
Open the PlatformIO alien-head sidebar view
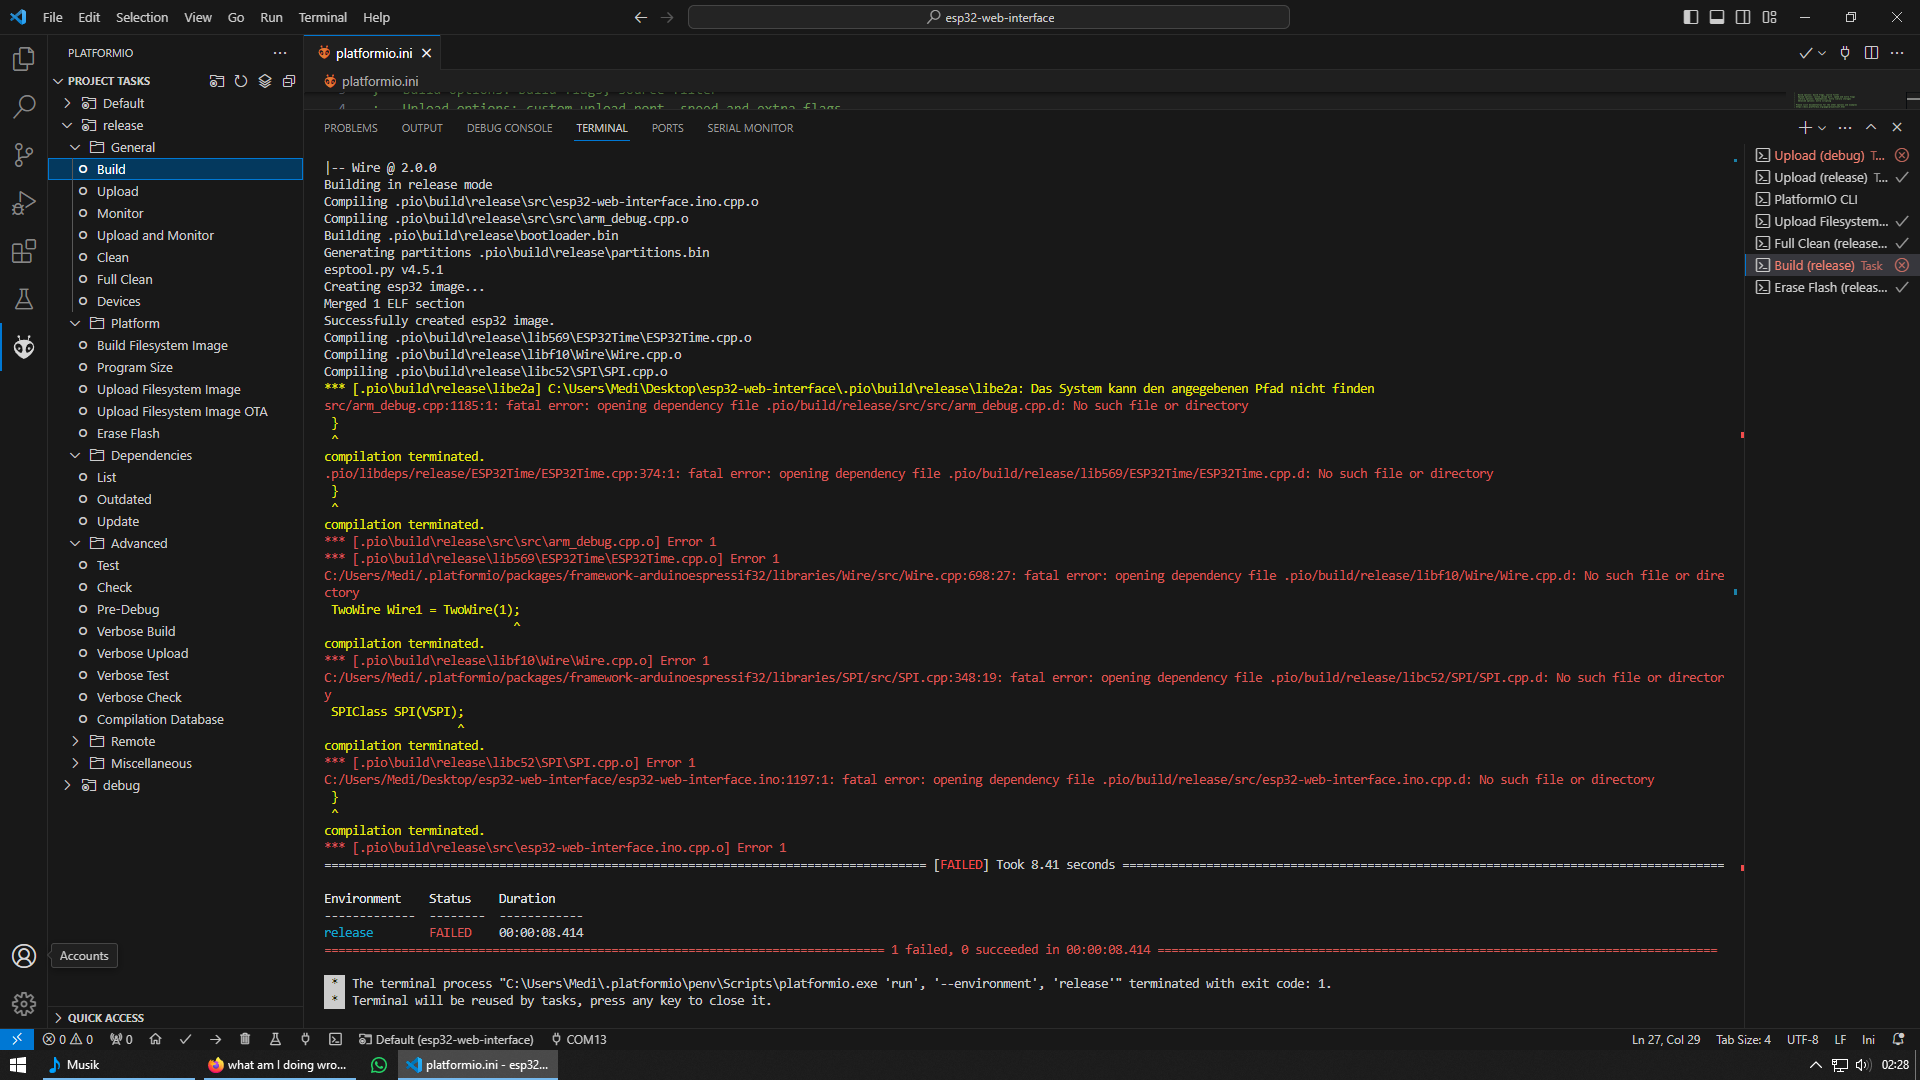pyautogui.click(x=24, y=347)
